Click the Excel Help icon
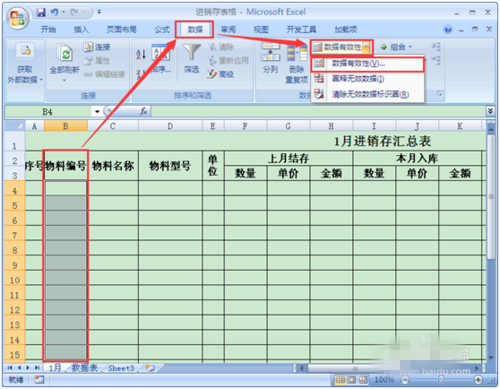 [448, 29]
